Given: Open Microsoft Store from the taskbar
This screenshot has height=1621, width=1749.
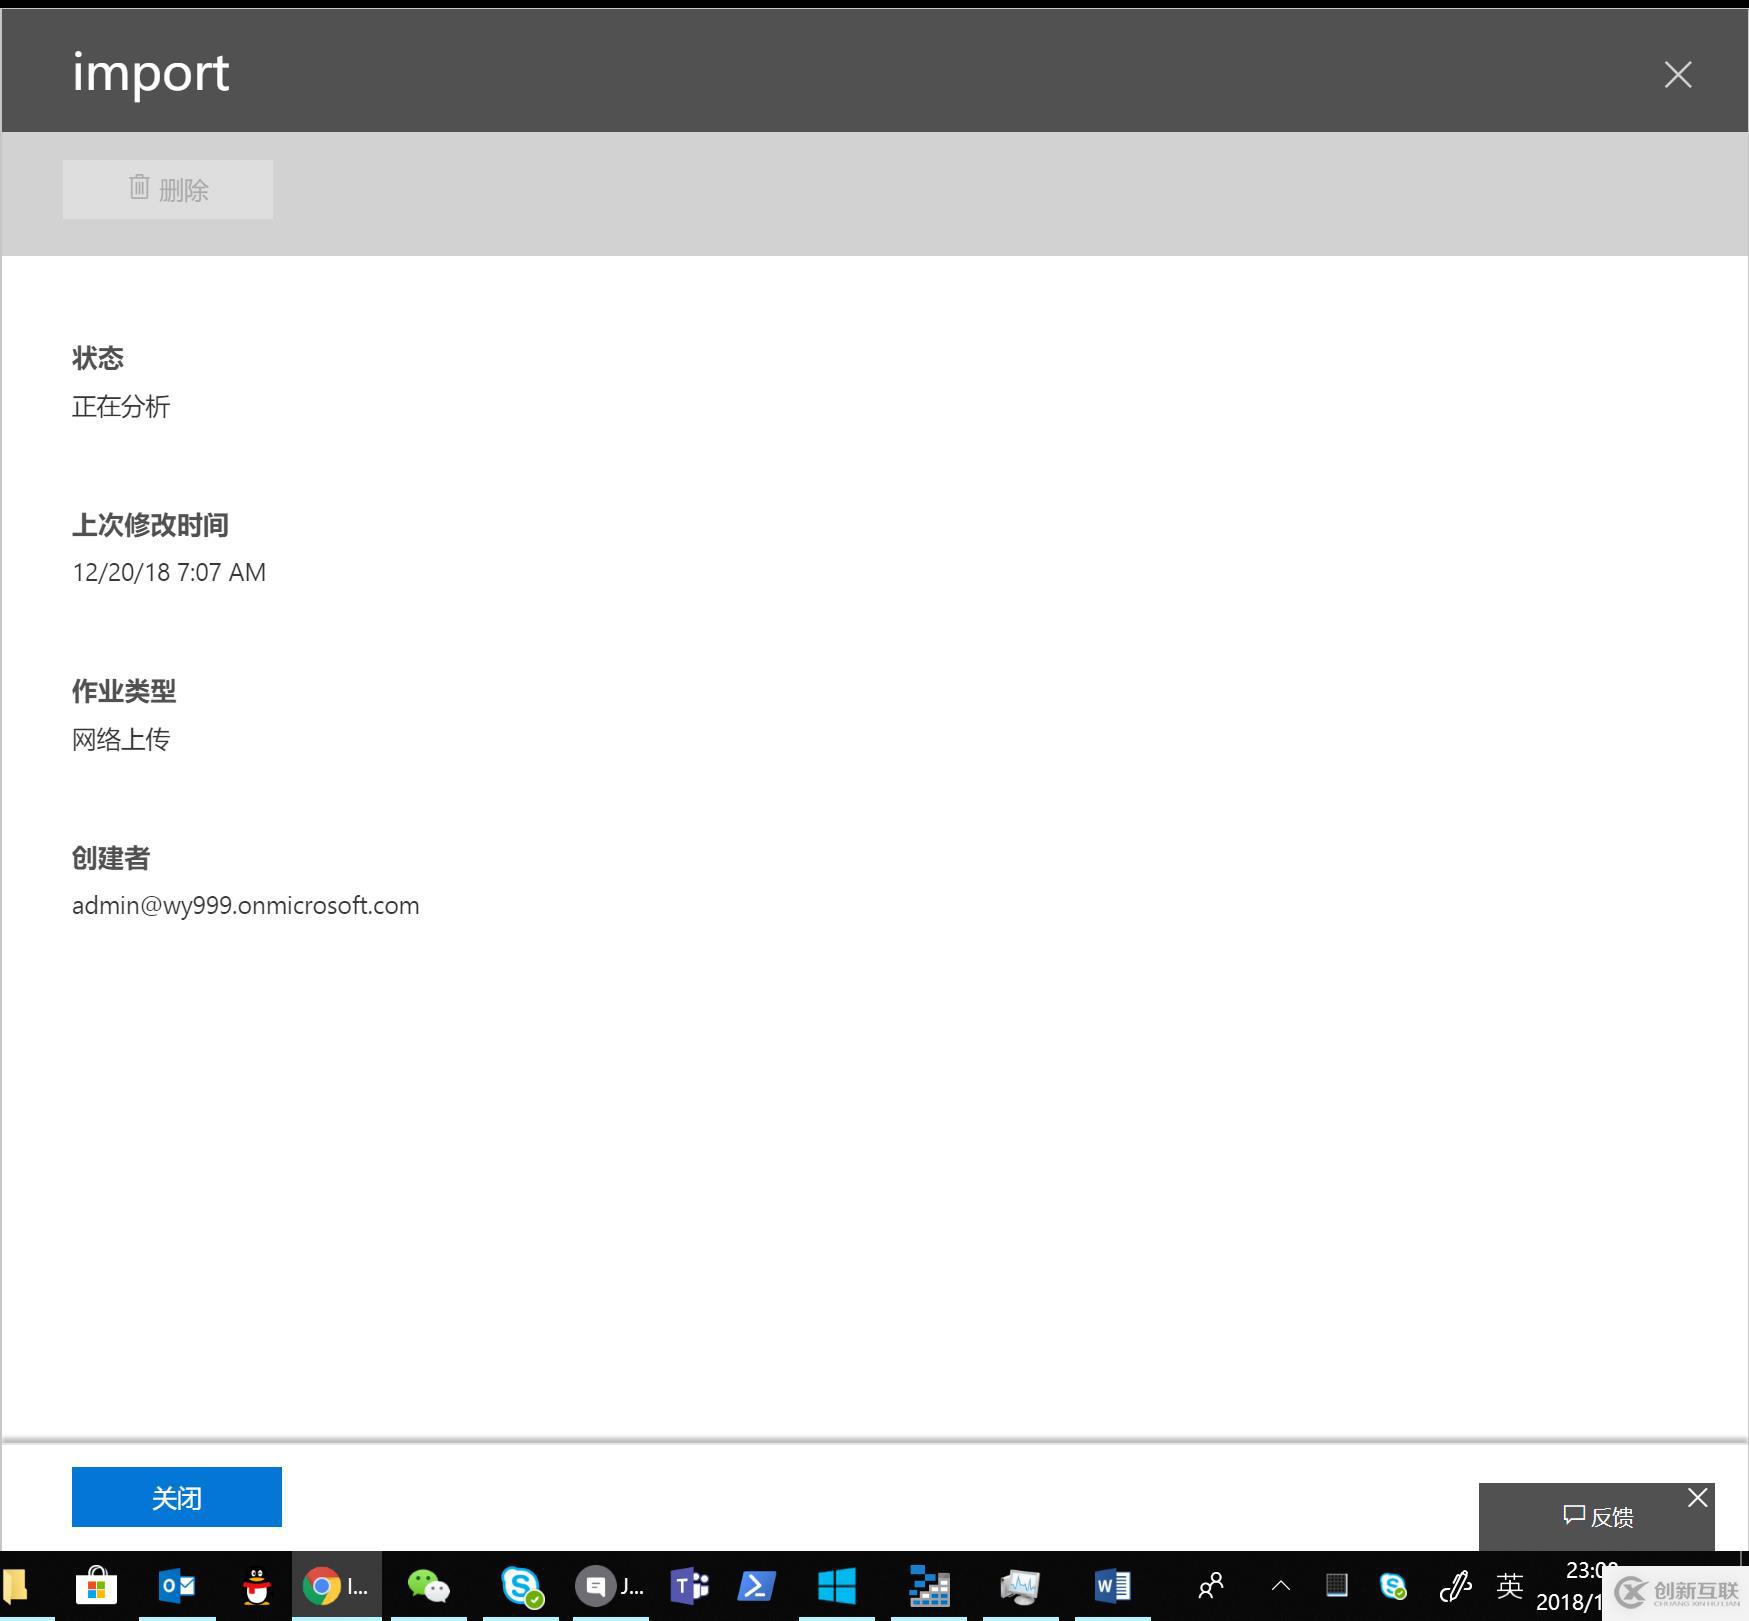Looking at the screenshot, I should 96,1585.
